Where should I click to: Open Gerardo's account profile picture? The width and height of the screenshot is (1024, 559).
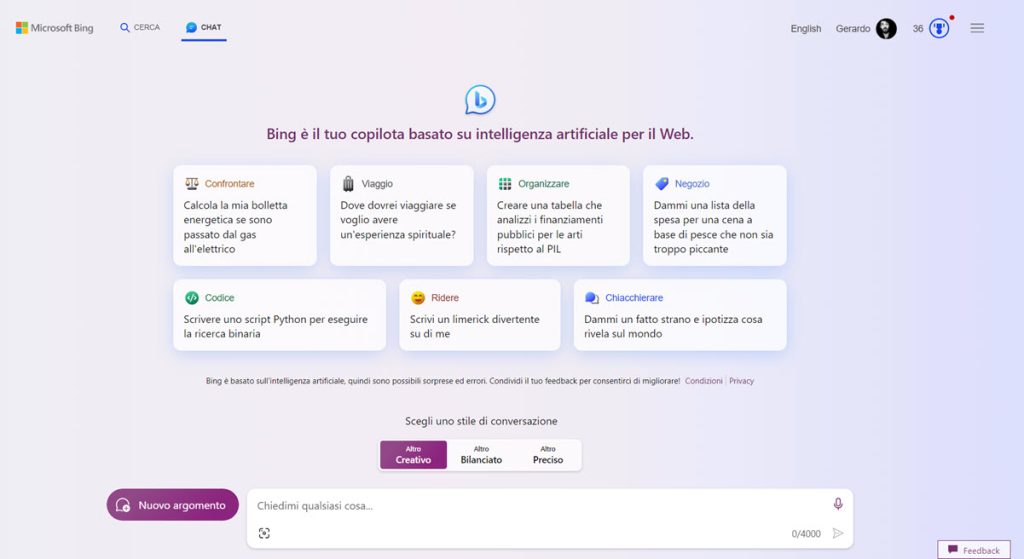(886, 29)
